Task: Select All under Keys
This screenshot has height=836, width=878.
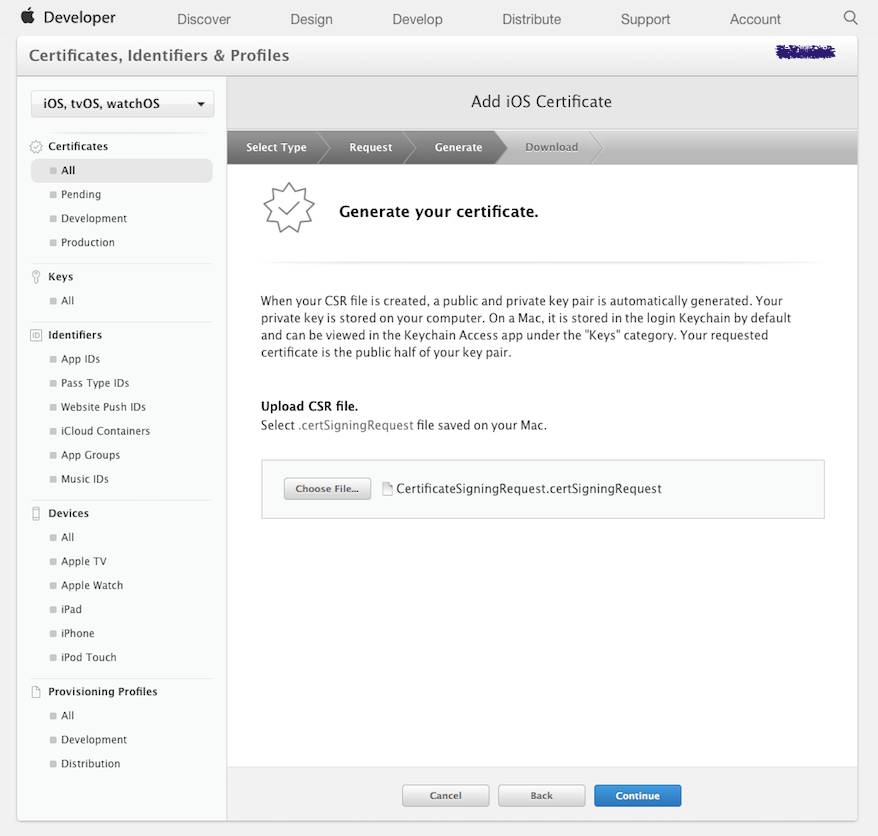Action: point(67,301)
